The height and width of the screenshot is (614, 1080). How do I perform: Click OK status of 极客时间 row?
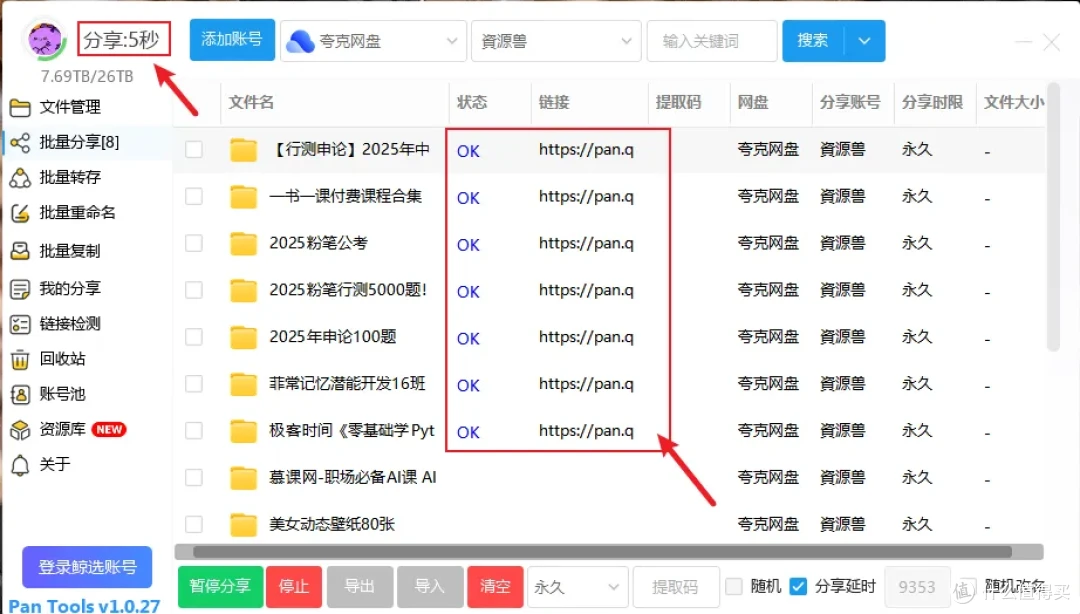(x=468, y=432)
